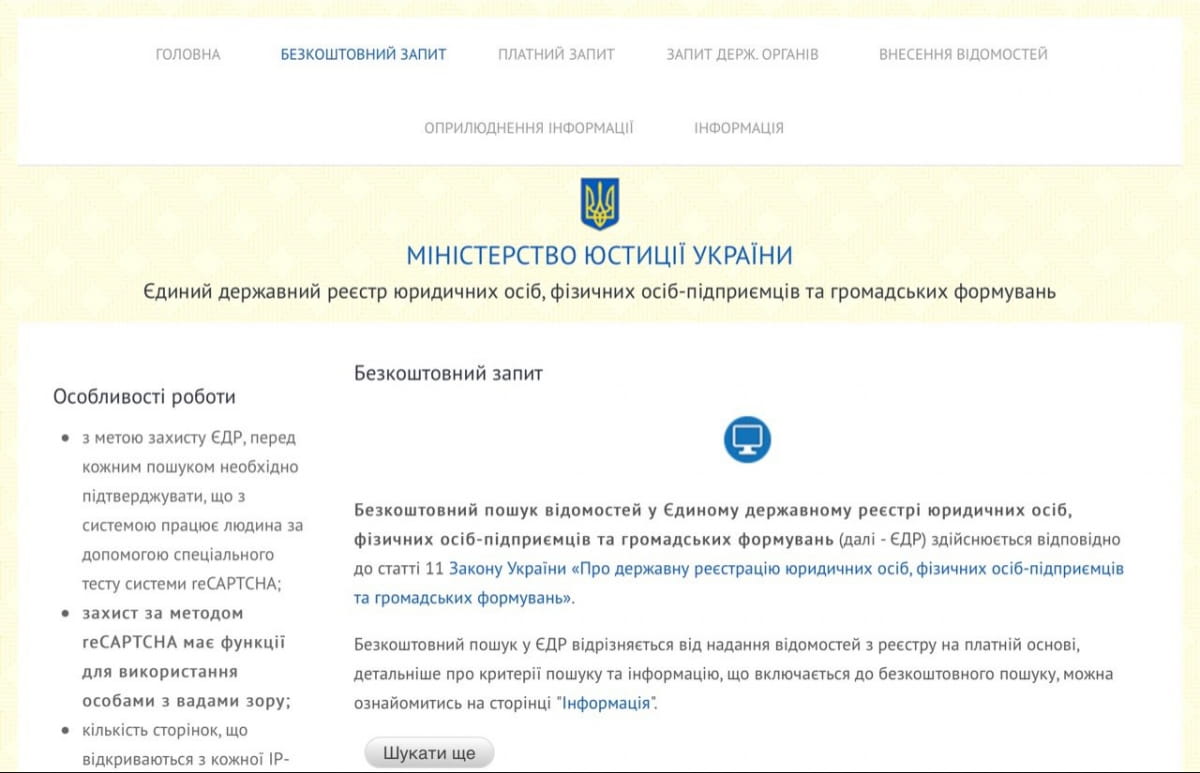Click the МІНІСТЕРСТВО ЮСТИЦІЇ УКРАЇНИ heading

pos(600,256)
